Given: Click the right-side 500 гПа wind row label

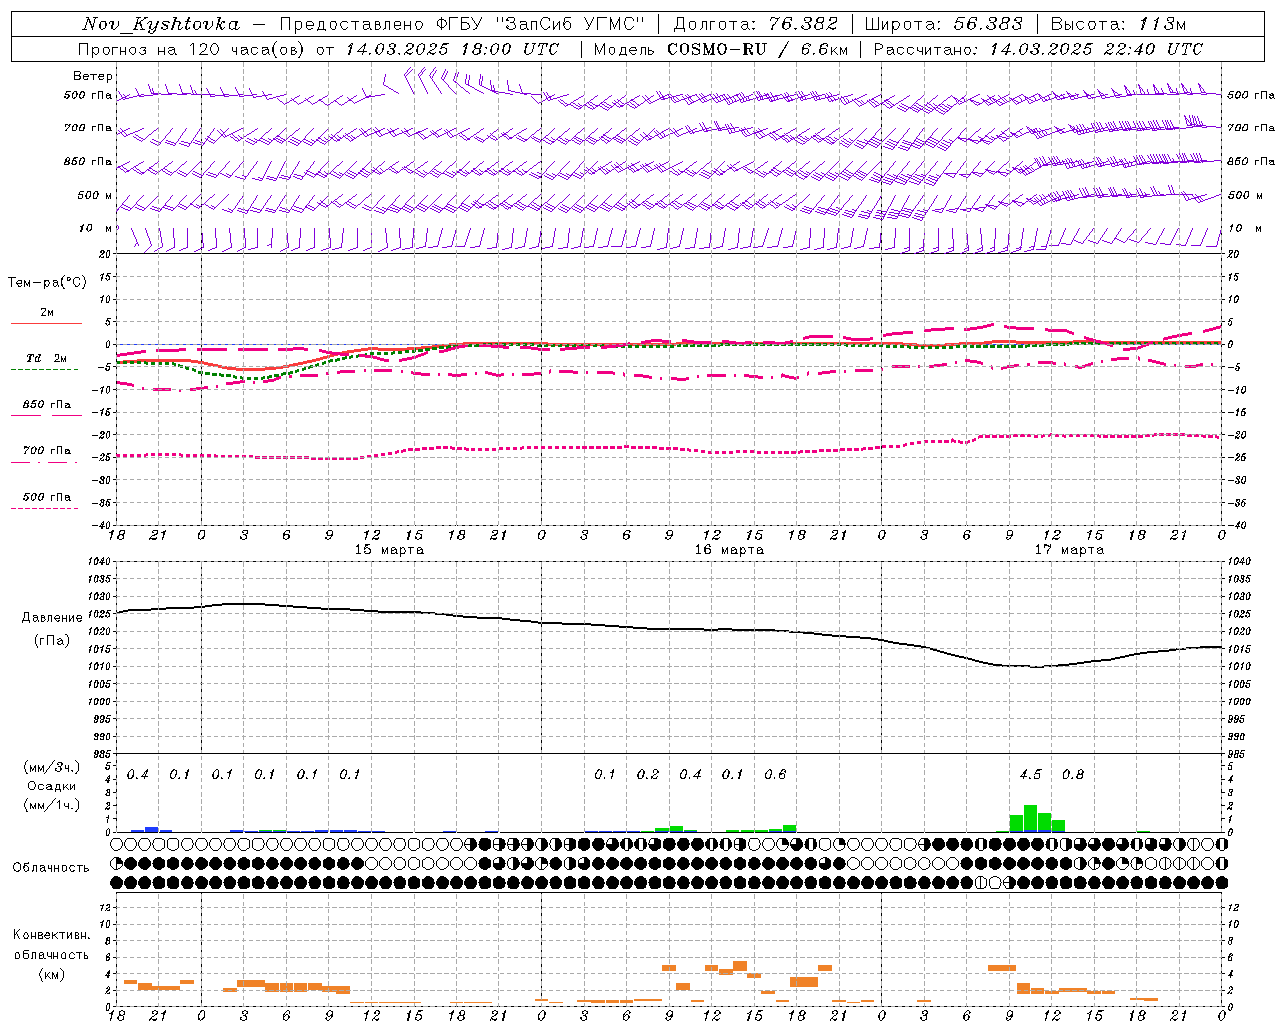Looking at the screenshot, I should pyautogui.click(x=1251, y=96).
